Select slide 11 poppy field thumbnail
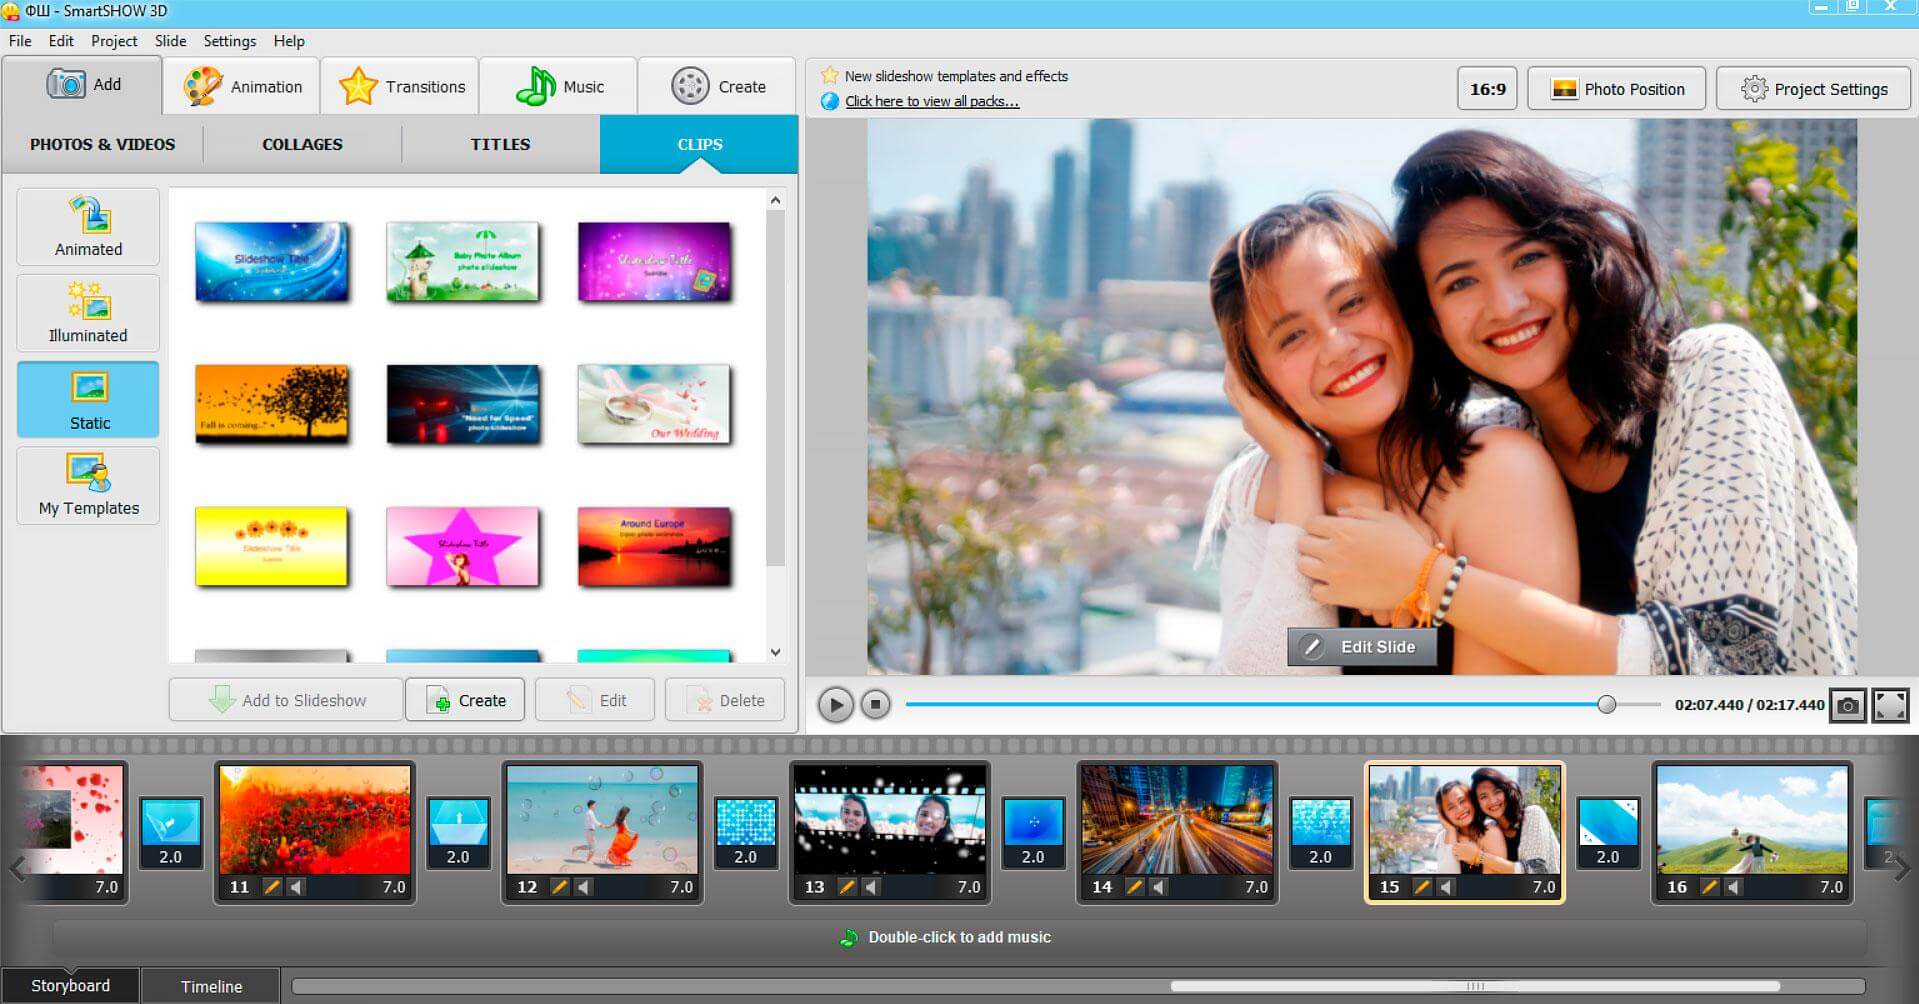 315,820
